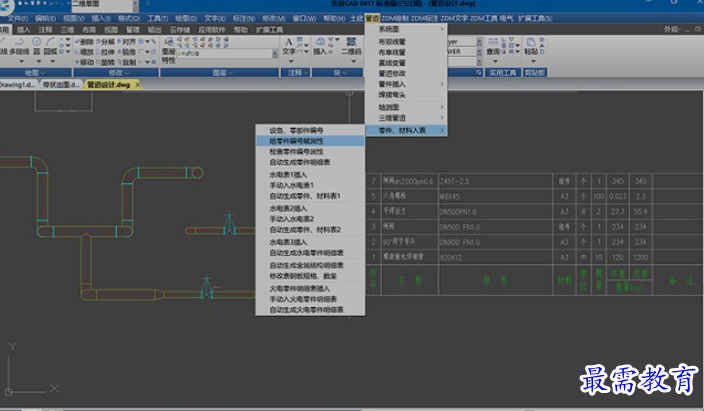704x411 pixels.
Task: Click the 旋转 rotate tool
Action: 105,62
